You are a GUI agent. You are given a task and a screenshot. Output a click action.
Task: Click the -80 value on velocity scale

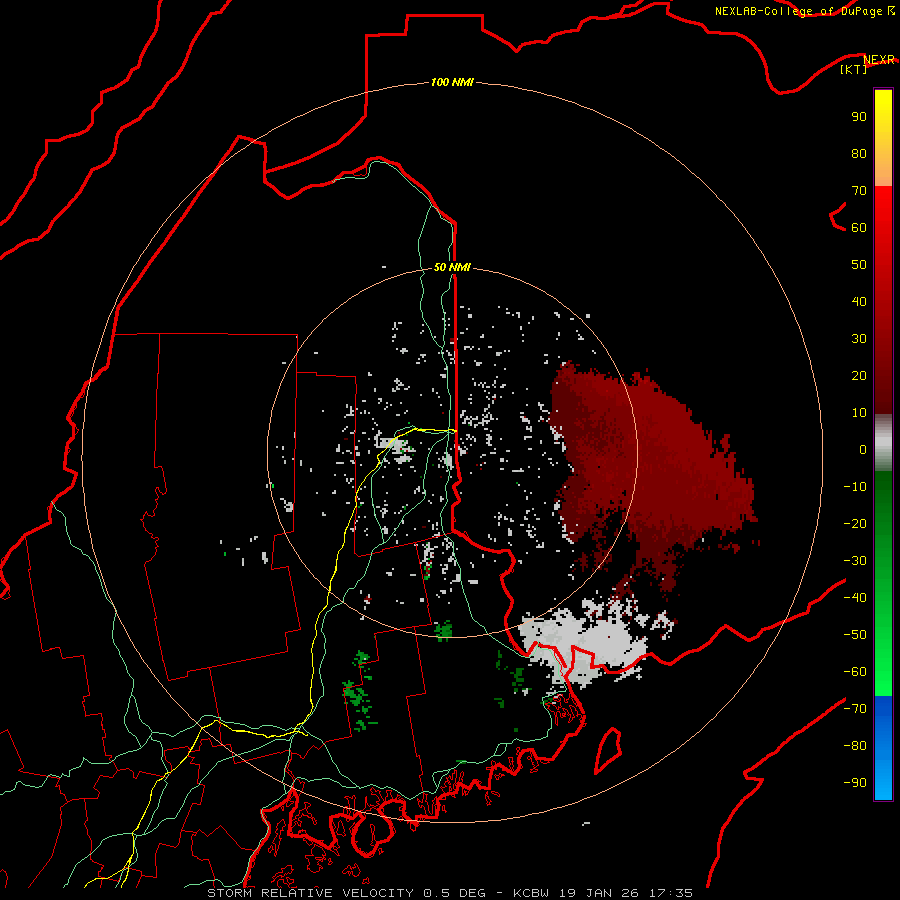point(855,746)
